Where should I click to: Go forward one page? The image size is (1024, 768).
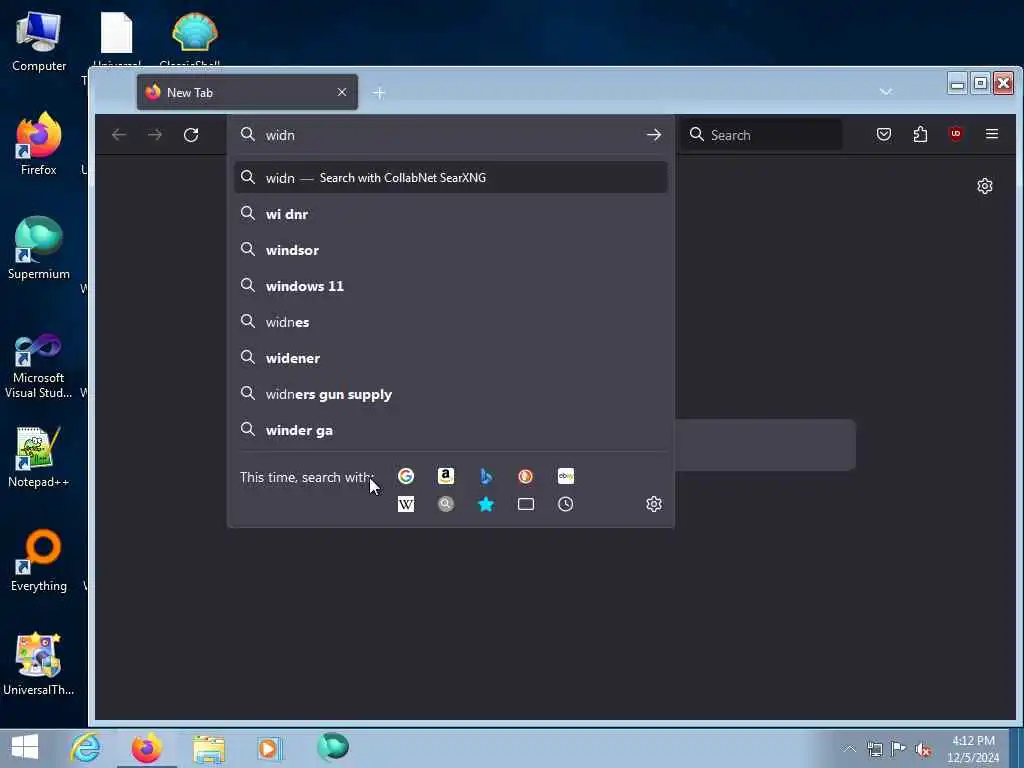click(x=155, y=135)
